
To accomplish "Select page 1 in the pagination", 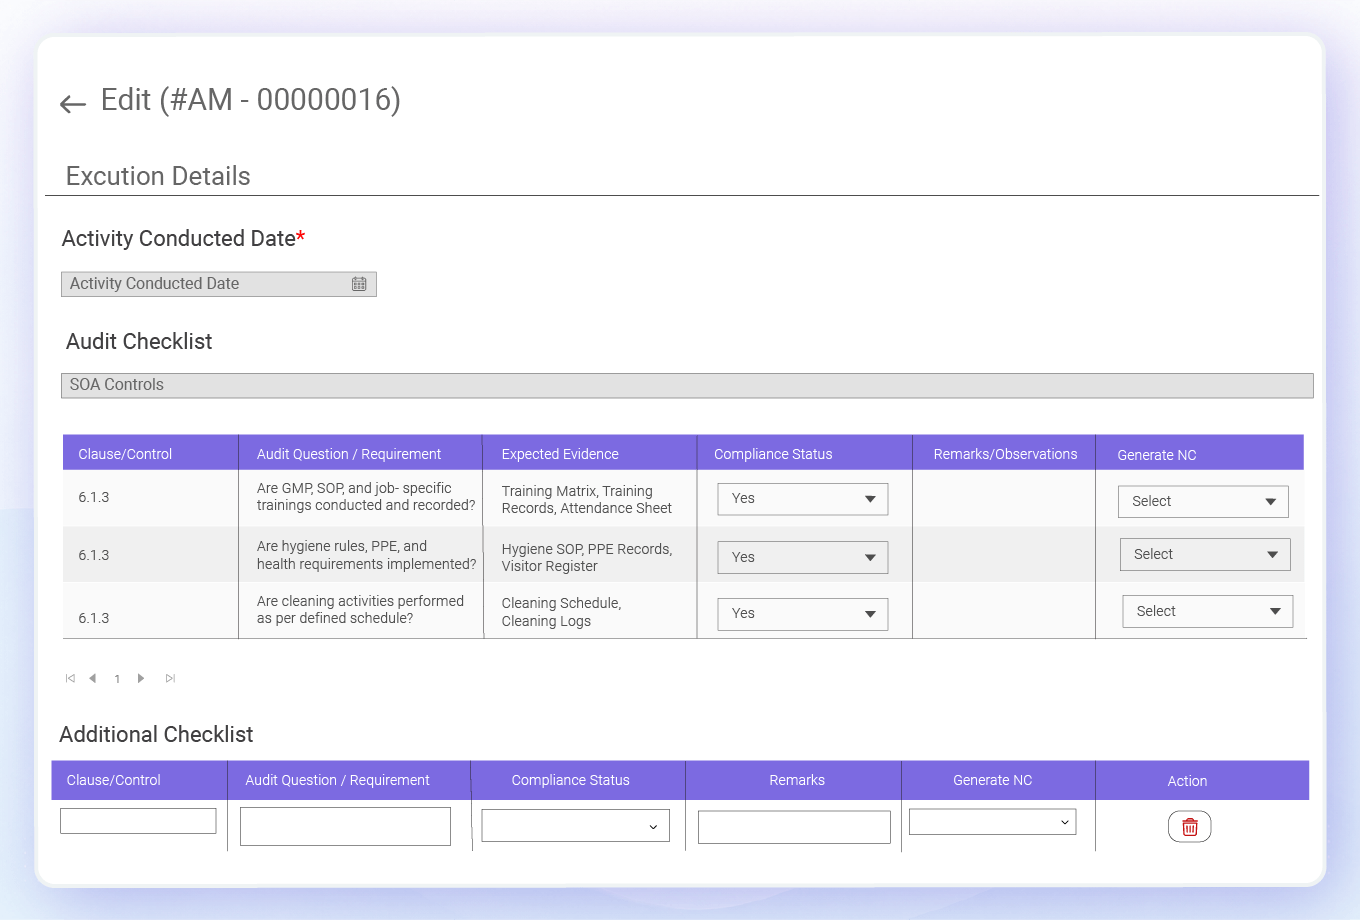I will (117, 679).
